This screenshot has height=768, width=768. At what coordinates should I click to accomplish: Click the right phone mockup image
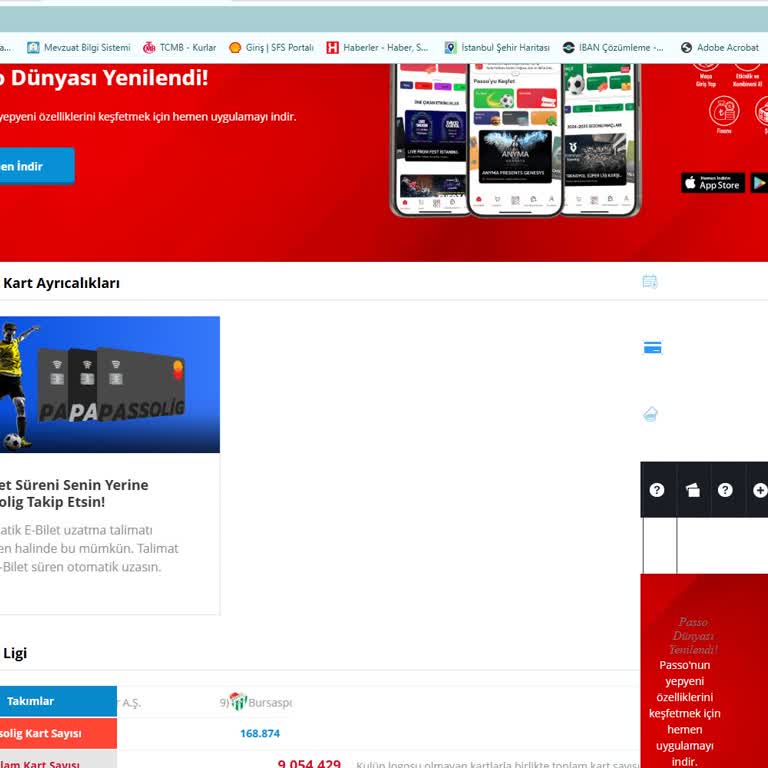(600, 140)
